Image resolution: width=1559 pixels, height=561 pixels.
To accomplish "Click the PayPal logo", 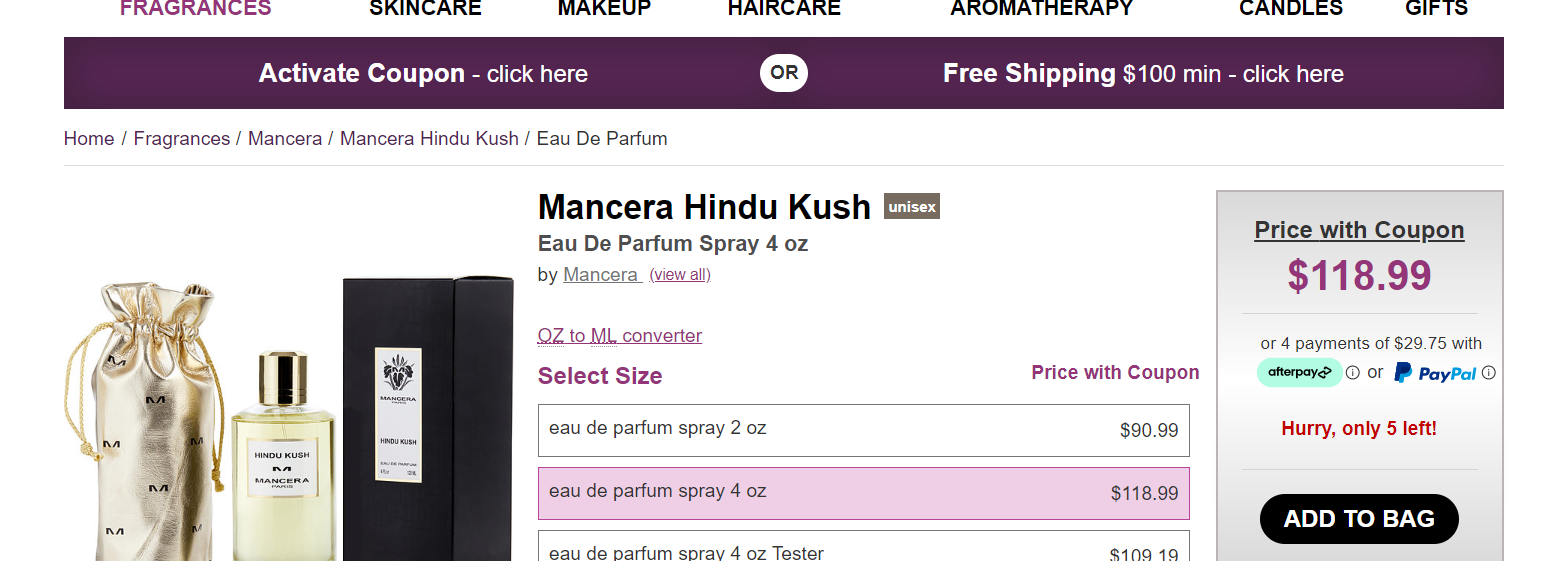I will point(1435,373).
